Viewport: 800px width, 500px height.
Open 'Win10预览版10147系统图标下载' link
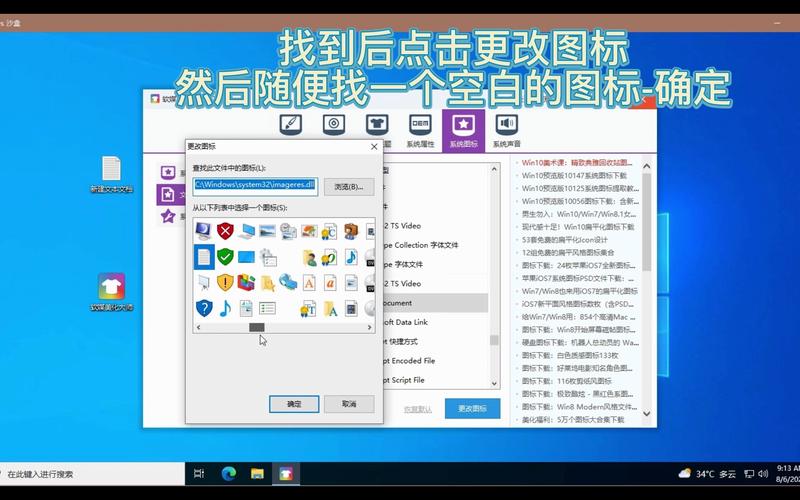[x=574, y=176]
